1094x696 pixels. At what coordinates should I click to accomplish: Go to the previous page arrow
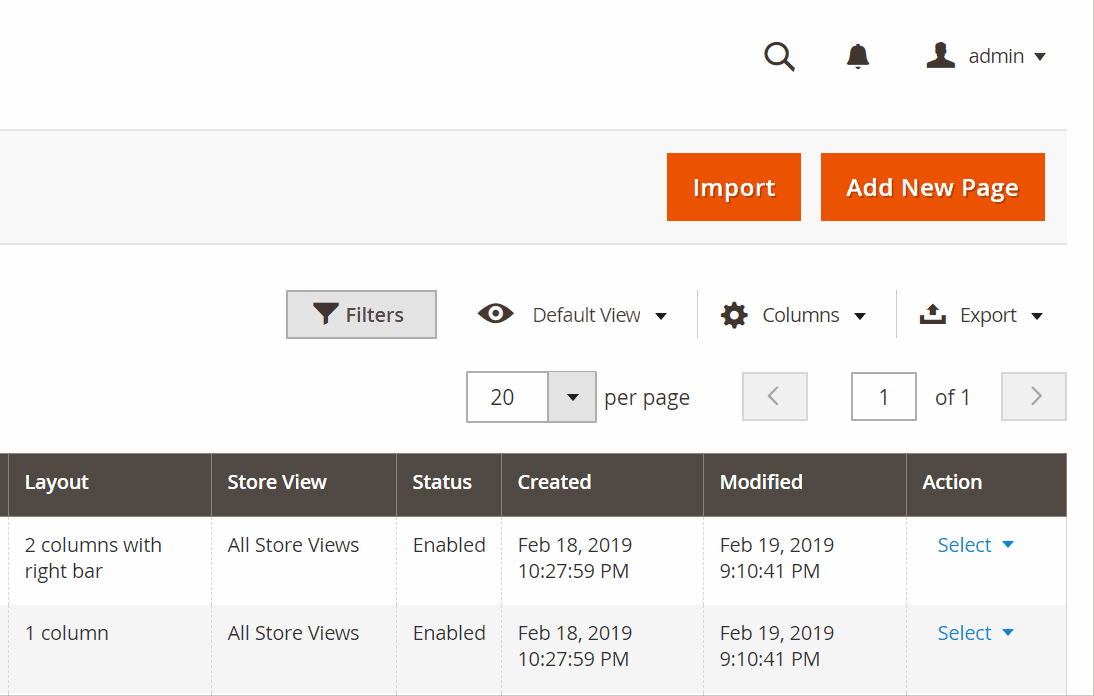[774, 396]
